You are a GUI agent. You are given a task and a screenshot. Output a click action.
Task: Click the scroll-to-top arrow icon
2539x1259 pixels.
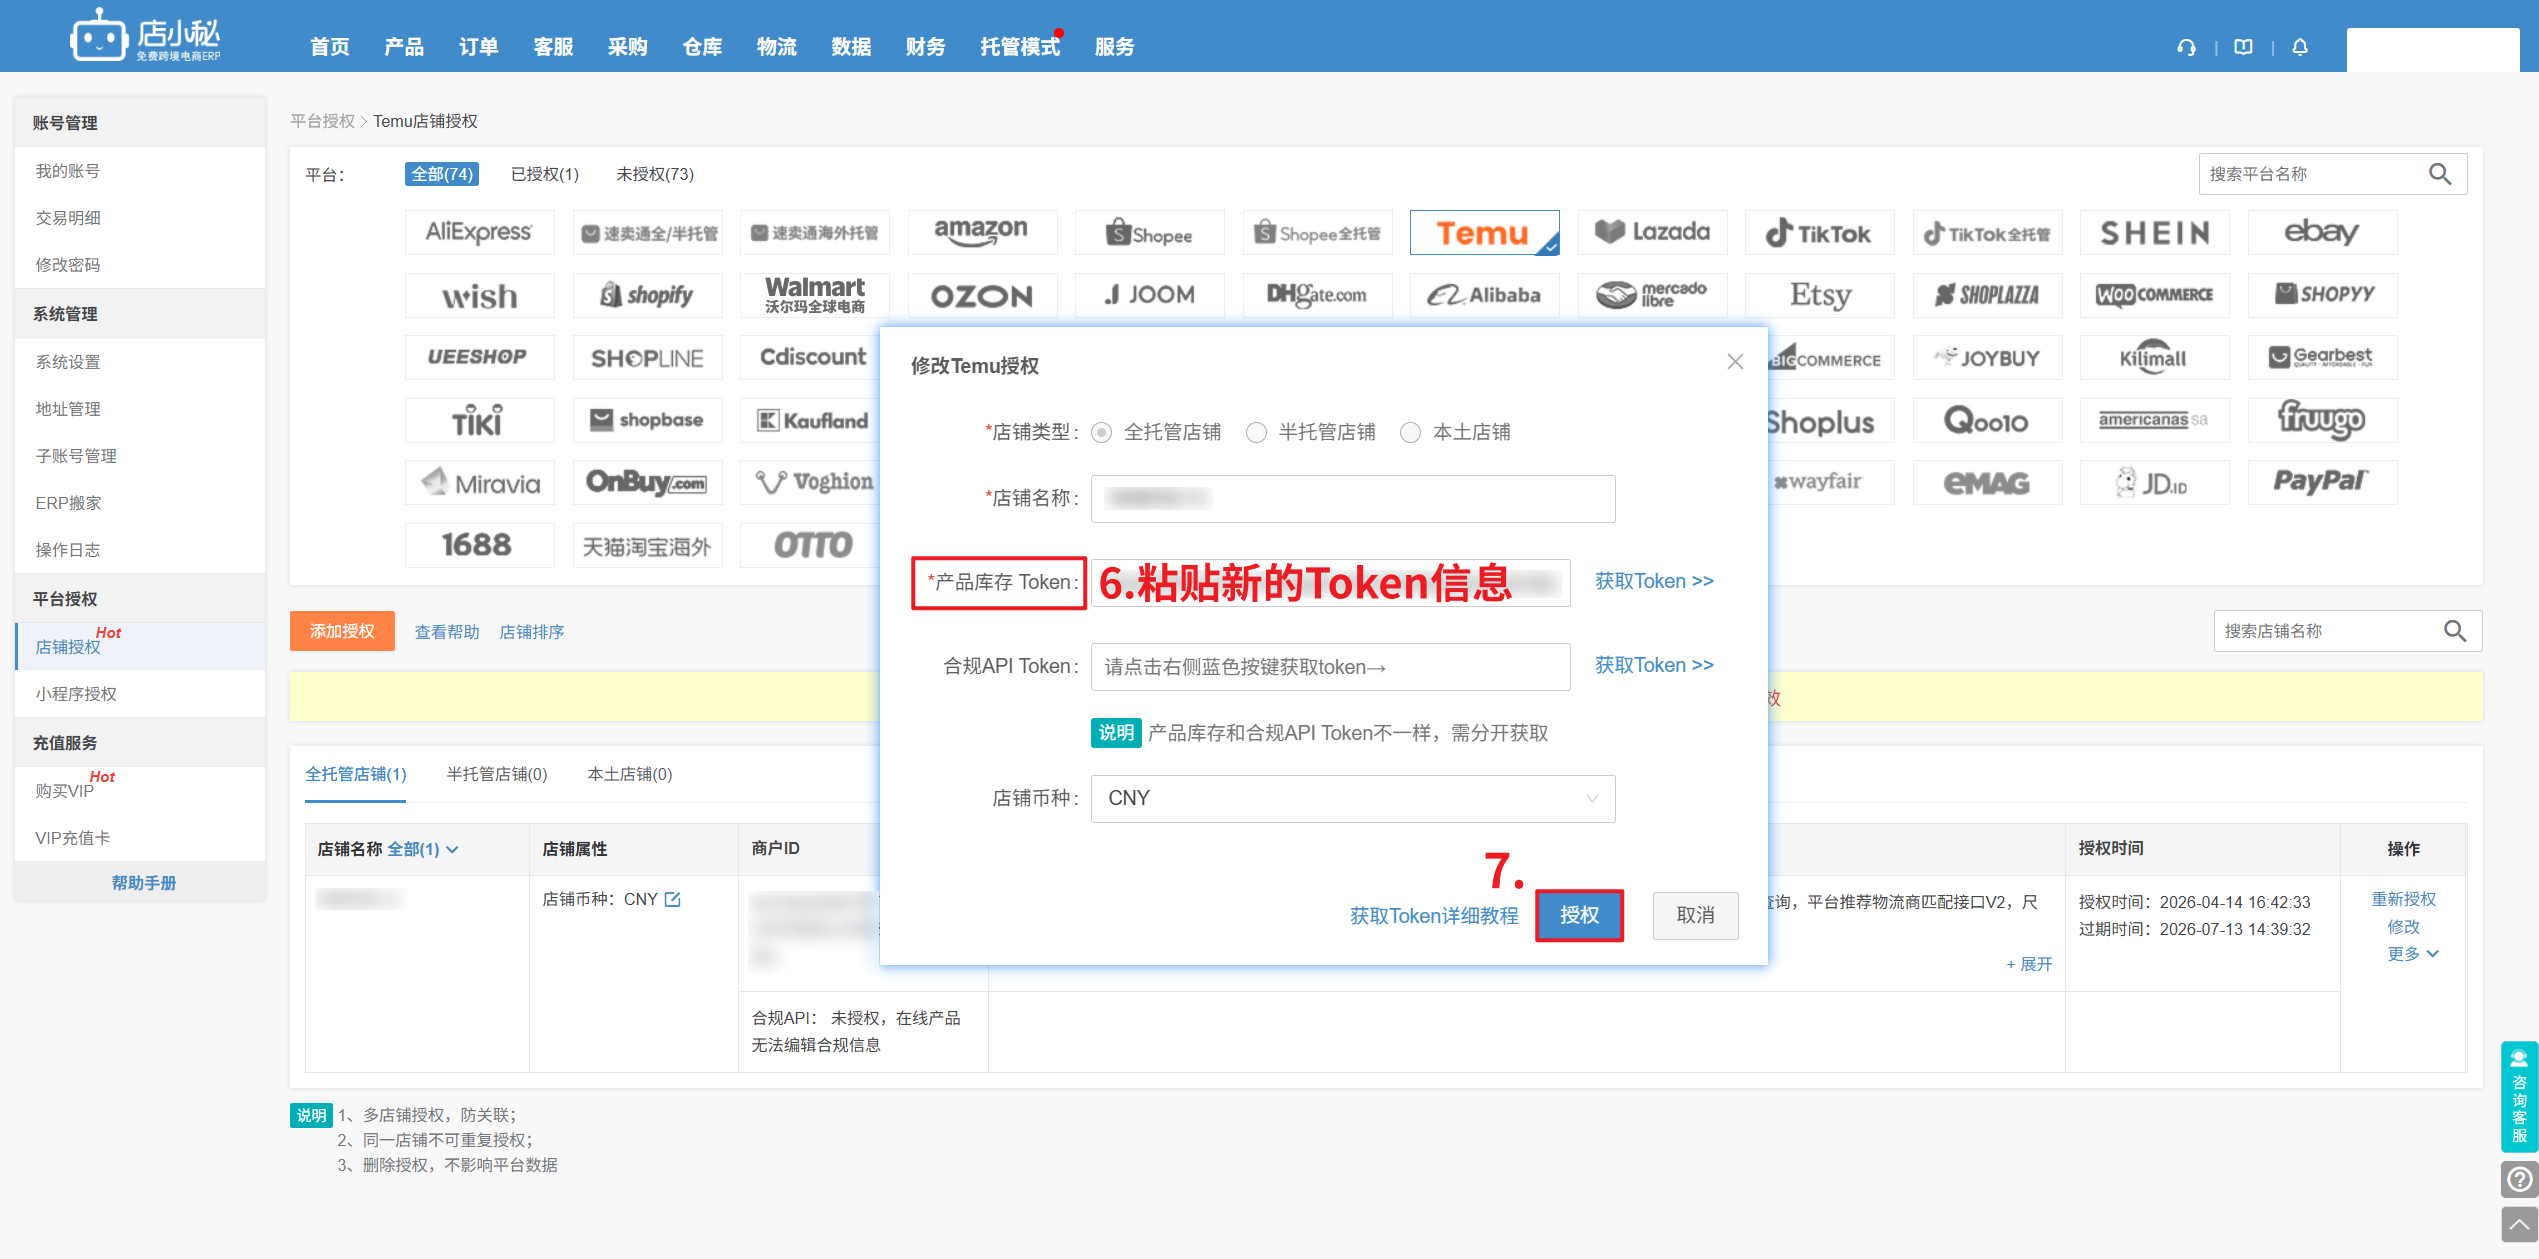pyautogui.click(x=2519, y=1224)
